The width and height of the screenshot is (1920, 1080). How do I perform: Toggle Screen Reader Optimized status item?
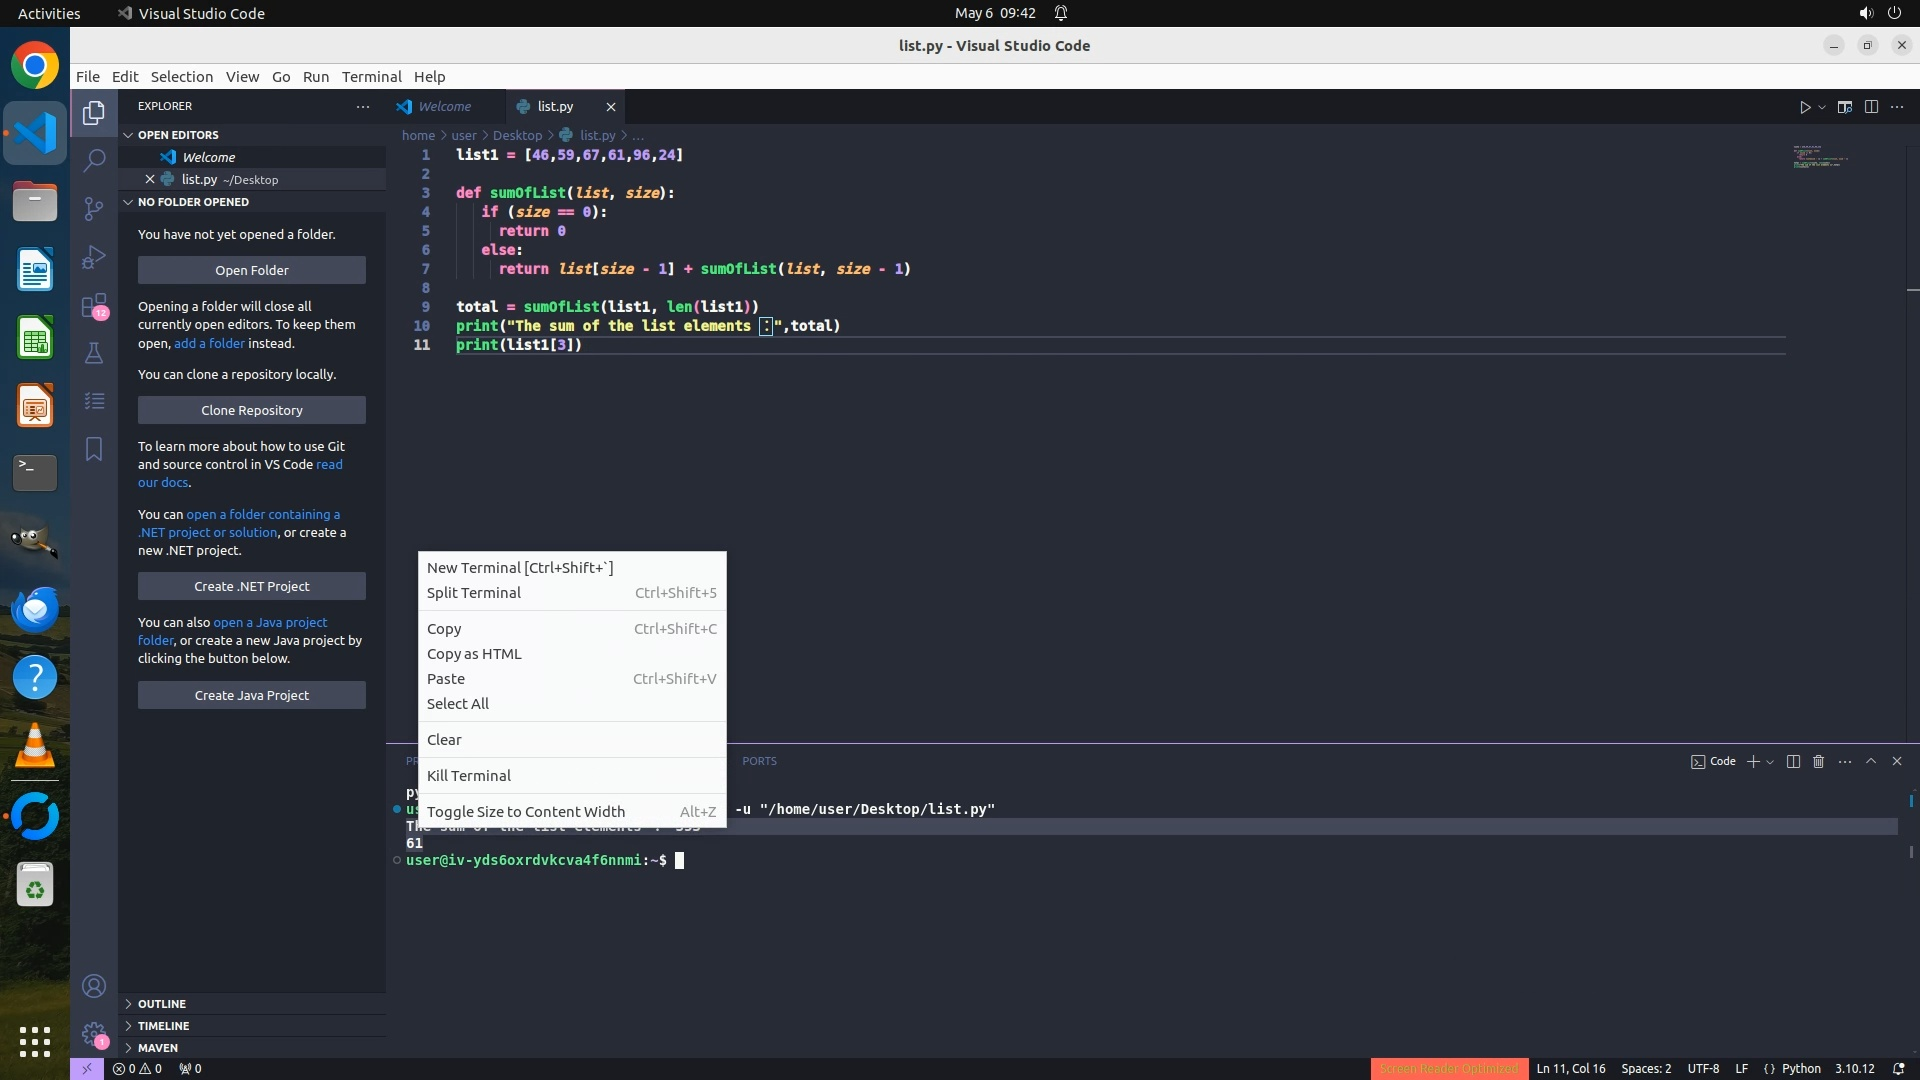click(1448, 1068)
